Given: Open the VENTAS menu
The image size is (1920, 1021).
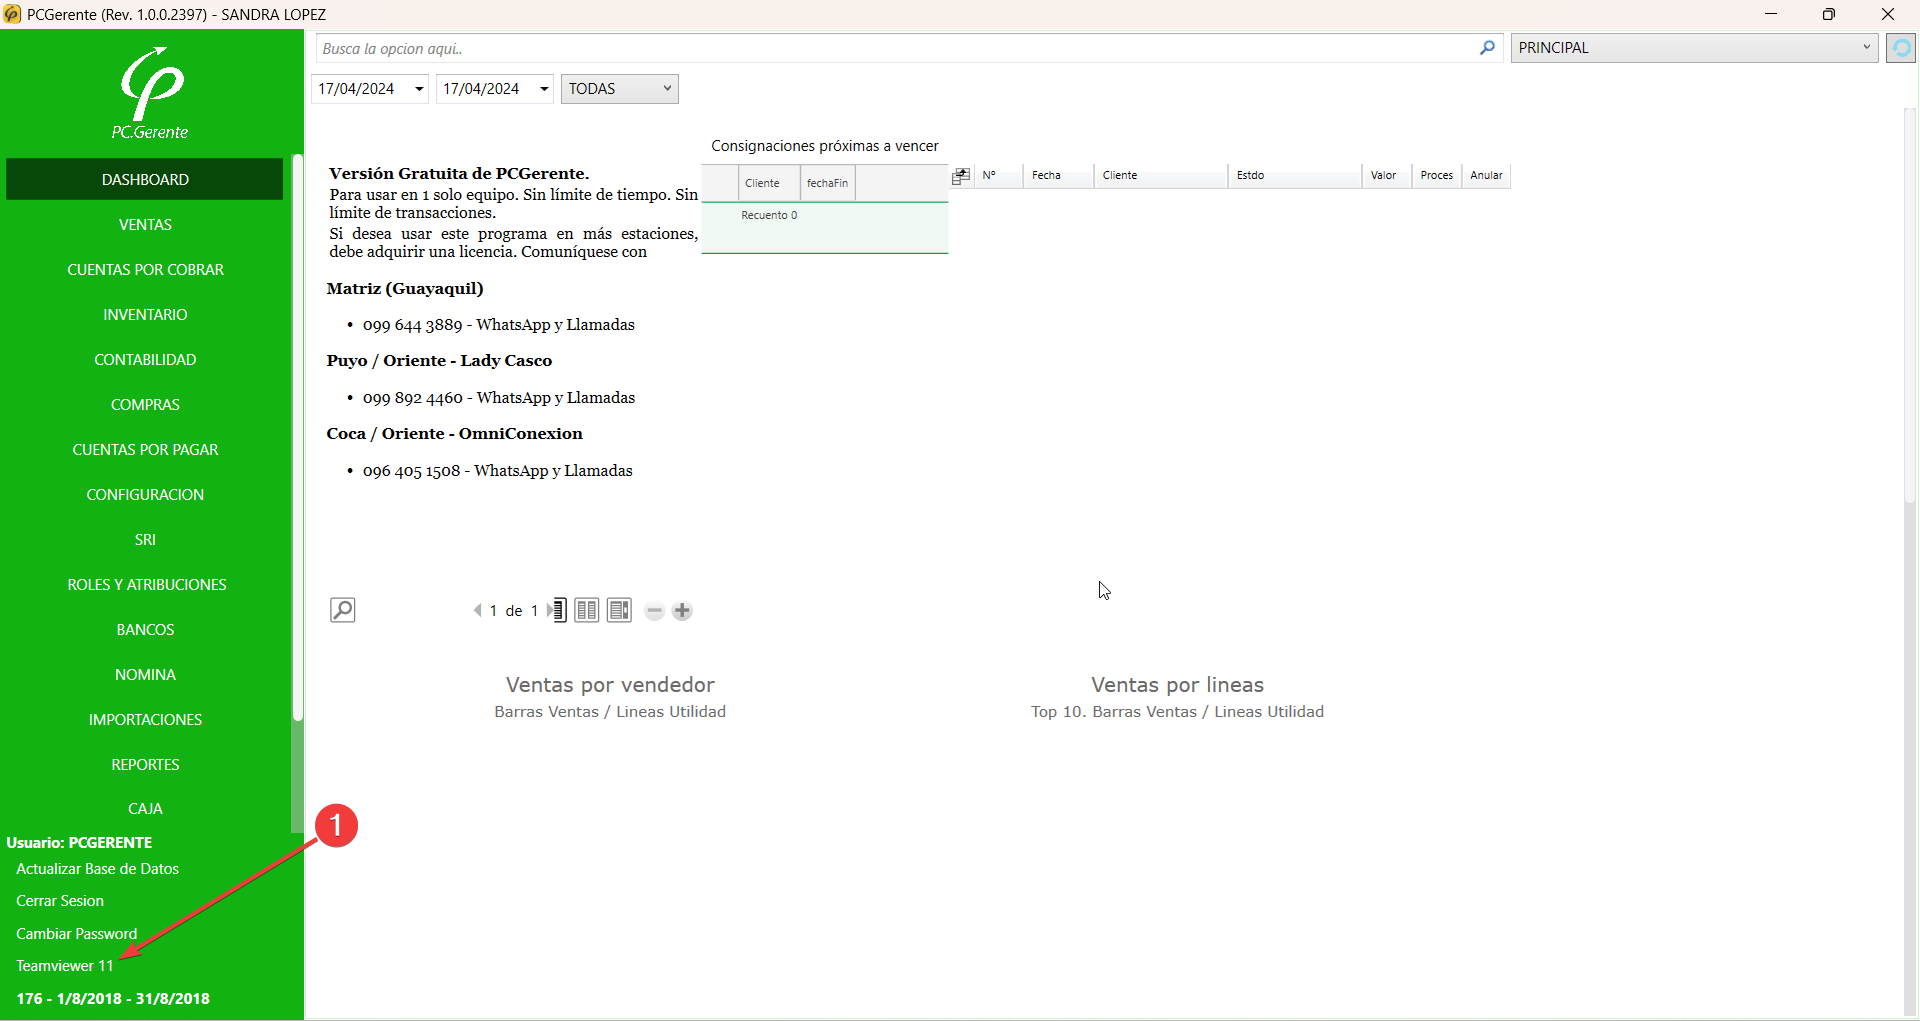Looking at the screenshot, I should 144,224.
